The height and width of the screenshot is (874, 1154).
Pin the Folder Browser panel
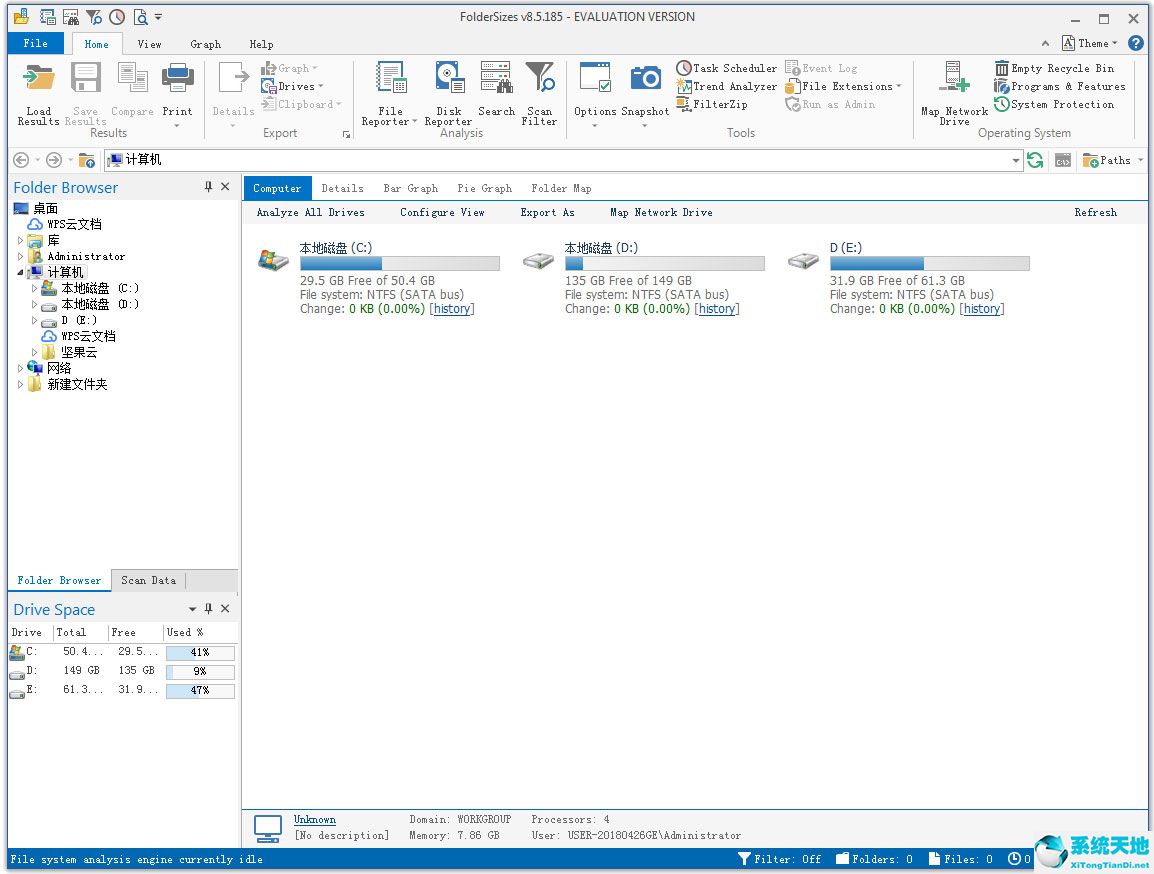pyautogui.click(x=208, y=187)
